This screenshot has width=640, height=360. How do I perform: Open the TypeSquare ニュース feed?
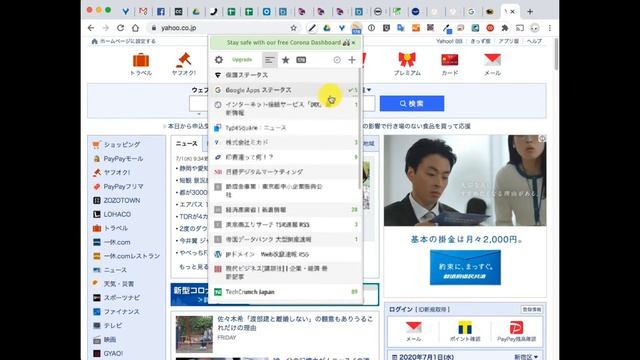click(285, 128)
